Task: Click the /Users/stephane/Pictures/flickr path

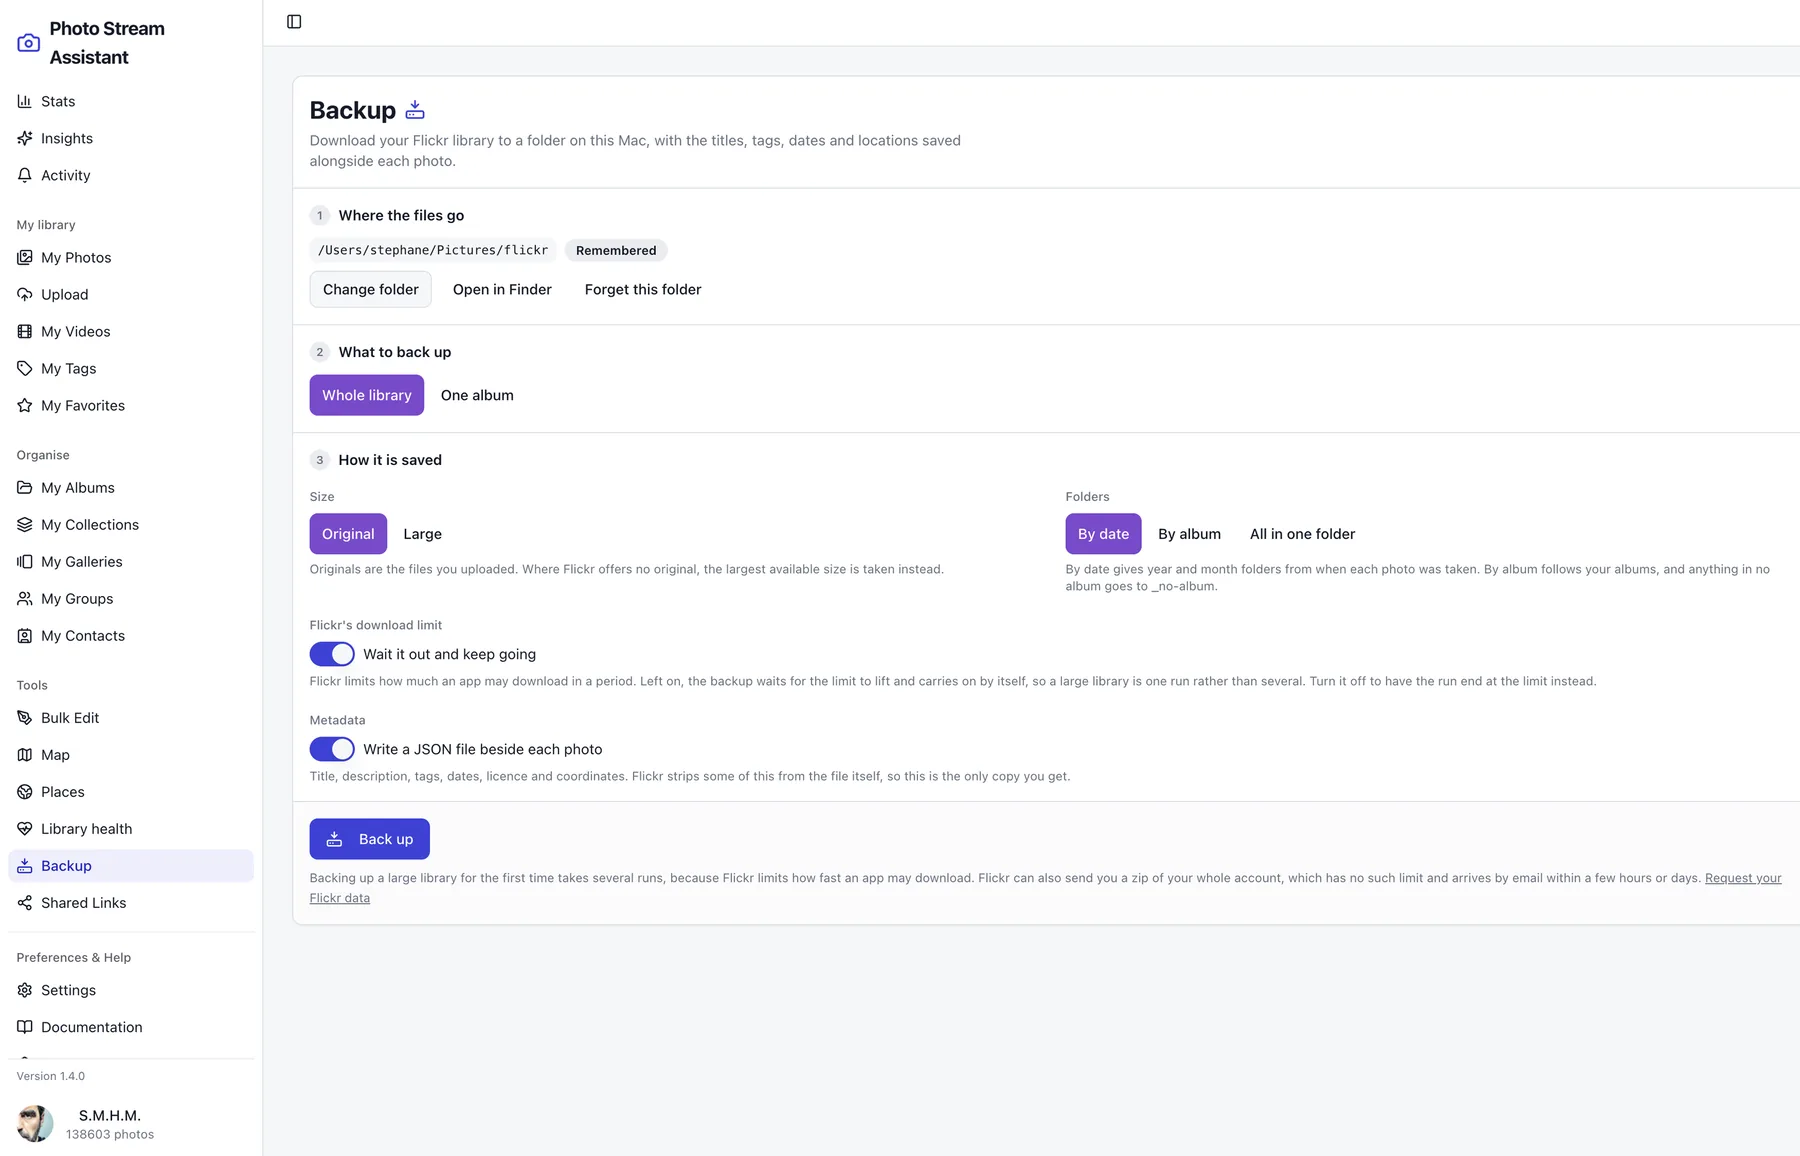Action: pyautogui.click(x=433, y=250)
